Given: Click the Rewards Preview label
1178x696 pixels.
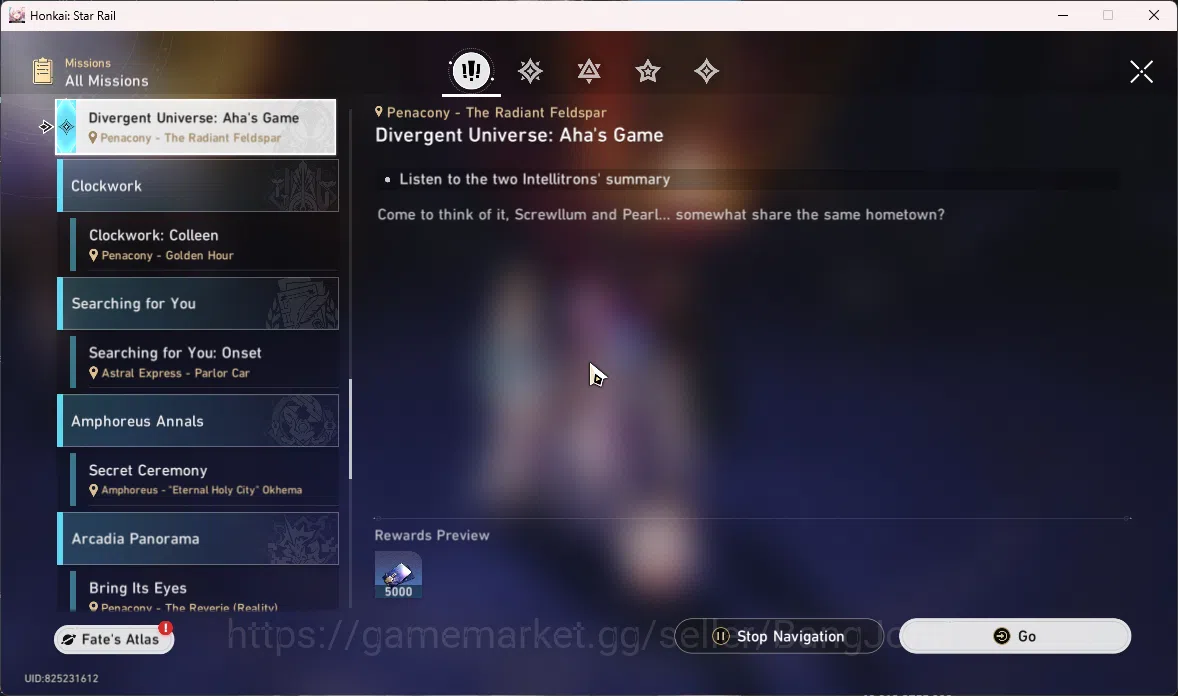Looking at the screenshot, I should [432, 535].
